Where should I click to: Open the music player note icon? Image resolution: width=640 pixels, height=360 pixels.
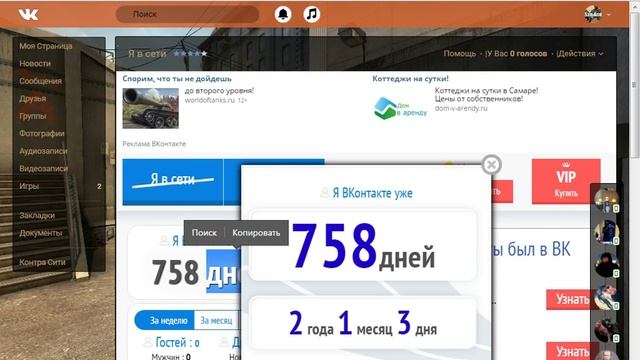pos(311,14)
